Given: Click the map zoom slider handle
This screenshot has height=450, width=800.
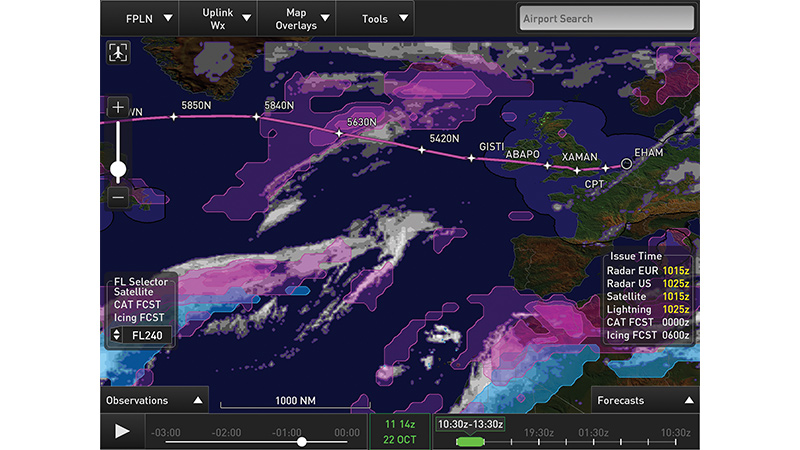Looking at the screenshot, I should coord(118,169).
